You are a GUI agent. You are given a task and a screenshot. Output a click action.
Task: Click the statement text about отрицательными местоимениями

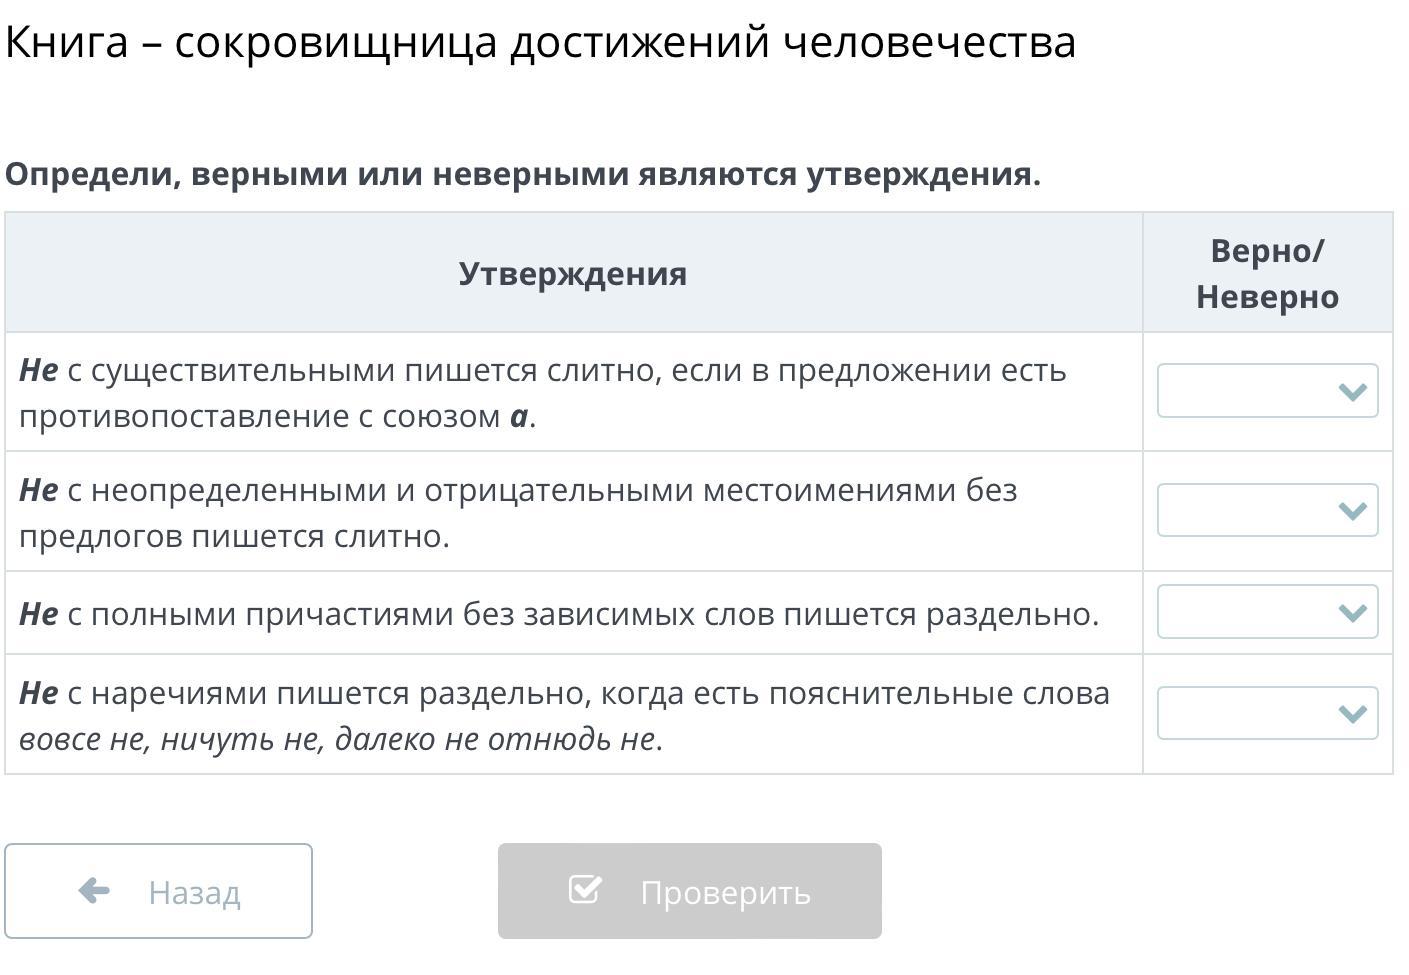coord(518,512)
